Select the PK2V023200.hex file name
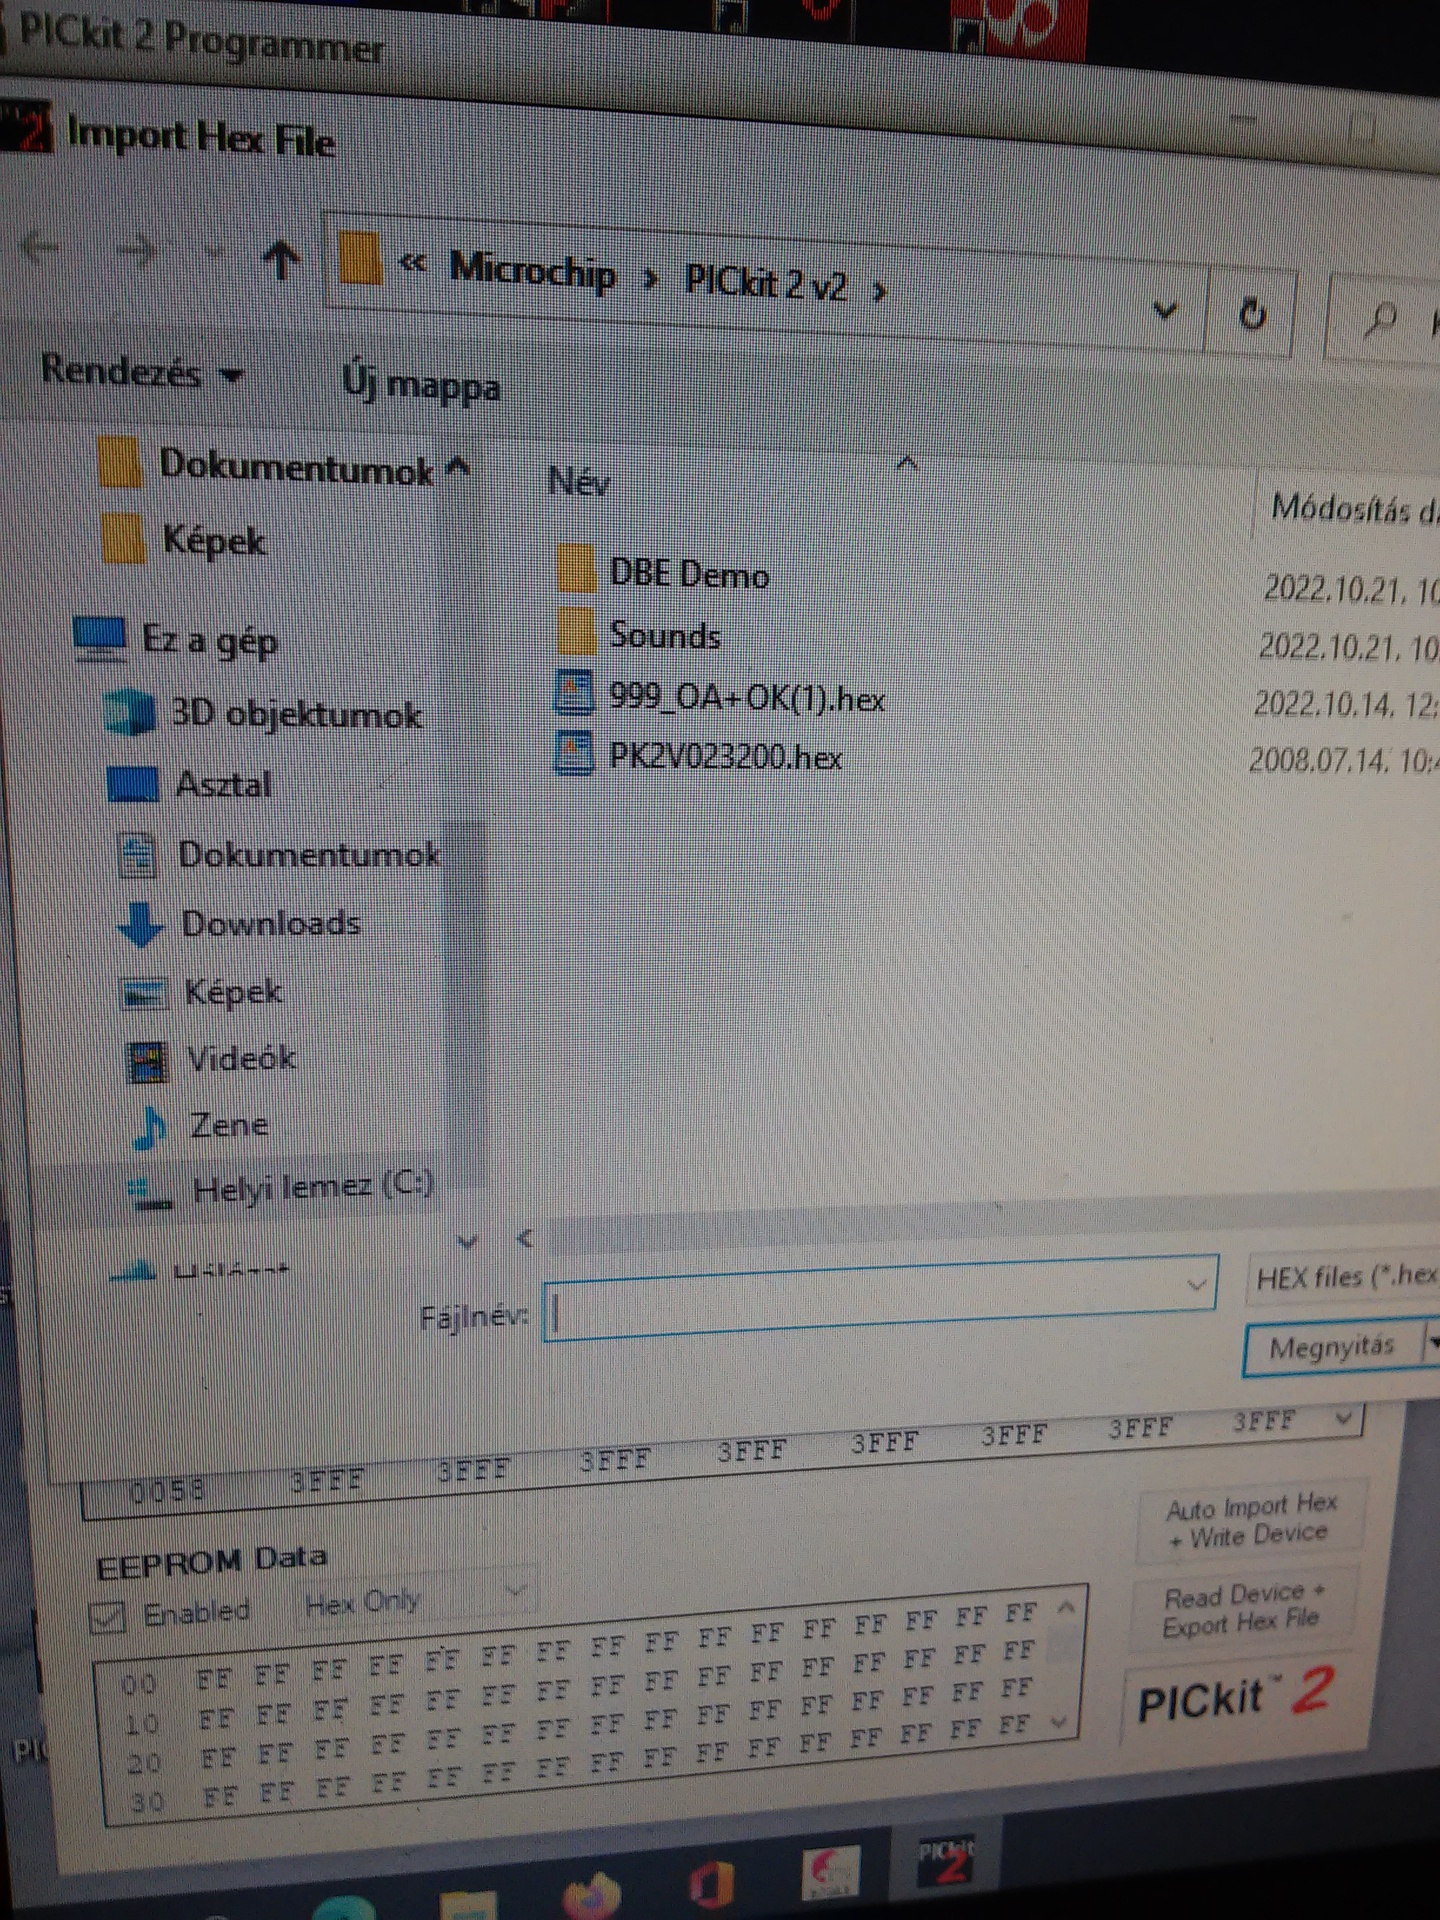Image resolution: width=1440 pixels, height=1920 pixels. click(x=725, y=756)
